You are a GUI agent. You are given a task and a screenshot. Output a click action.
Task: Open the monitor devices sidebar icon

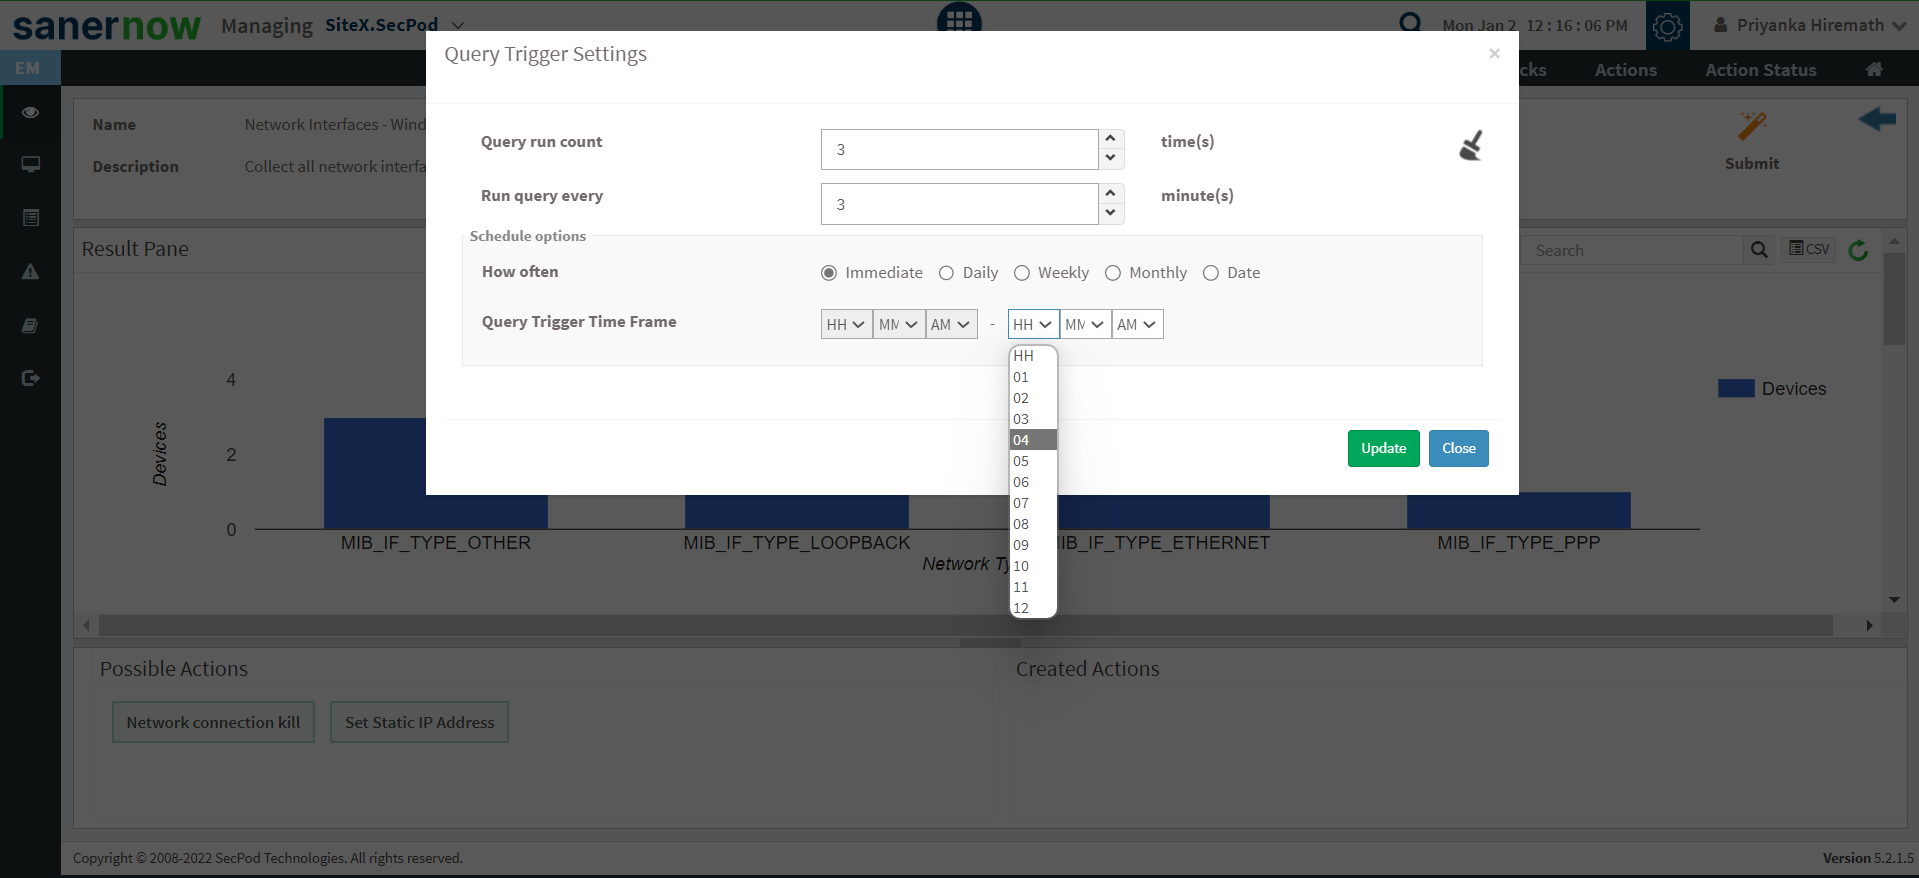(x=31, y=164)
